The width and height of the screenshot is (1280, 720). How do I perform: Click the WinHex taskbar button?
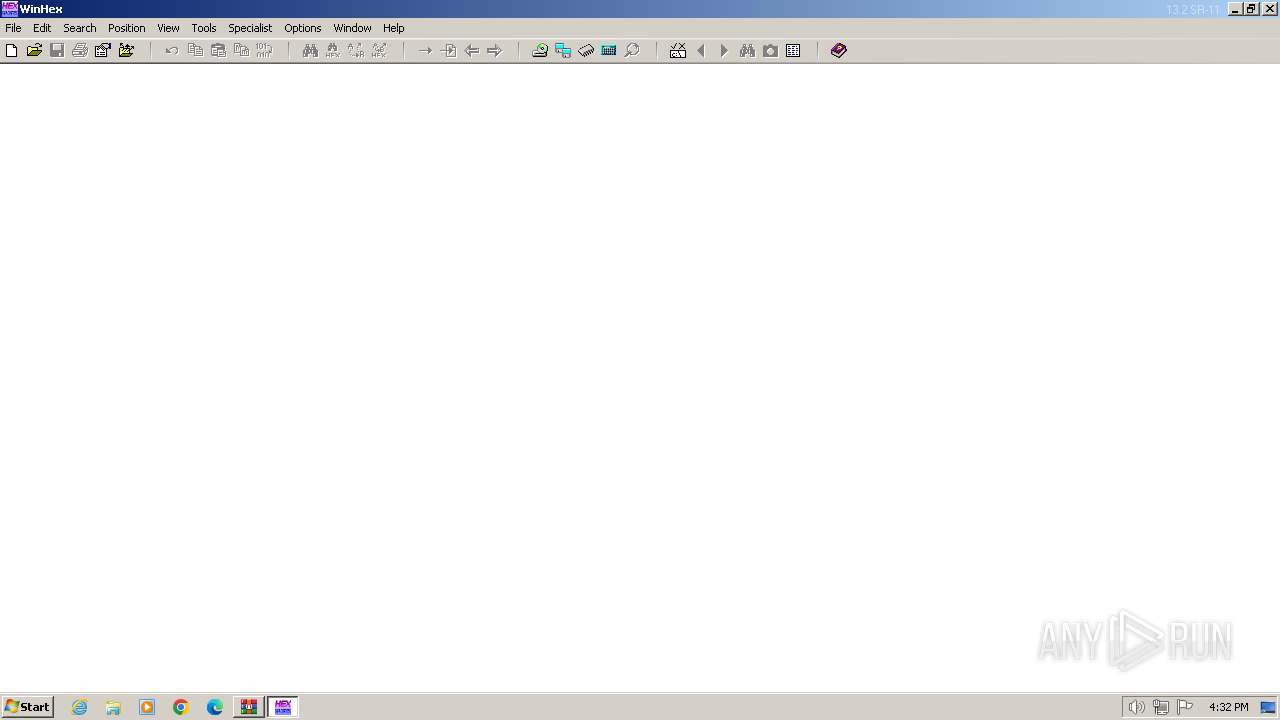(283, 707)
